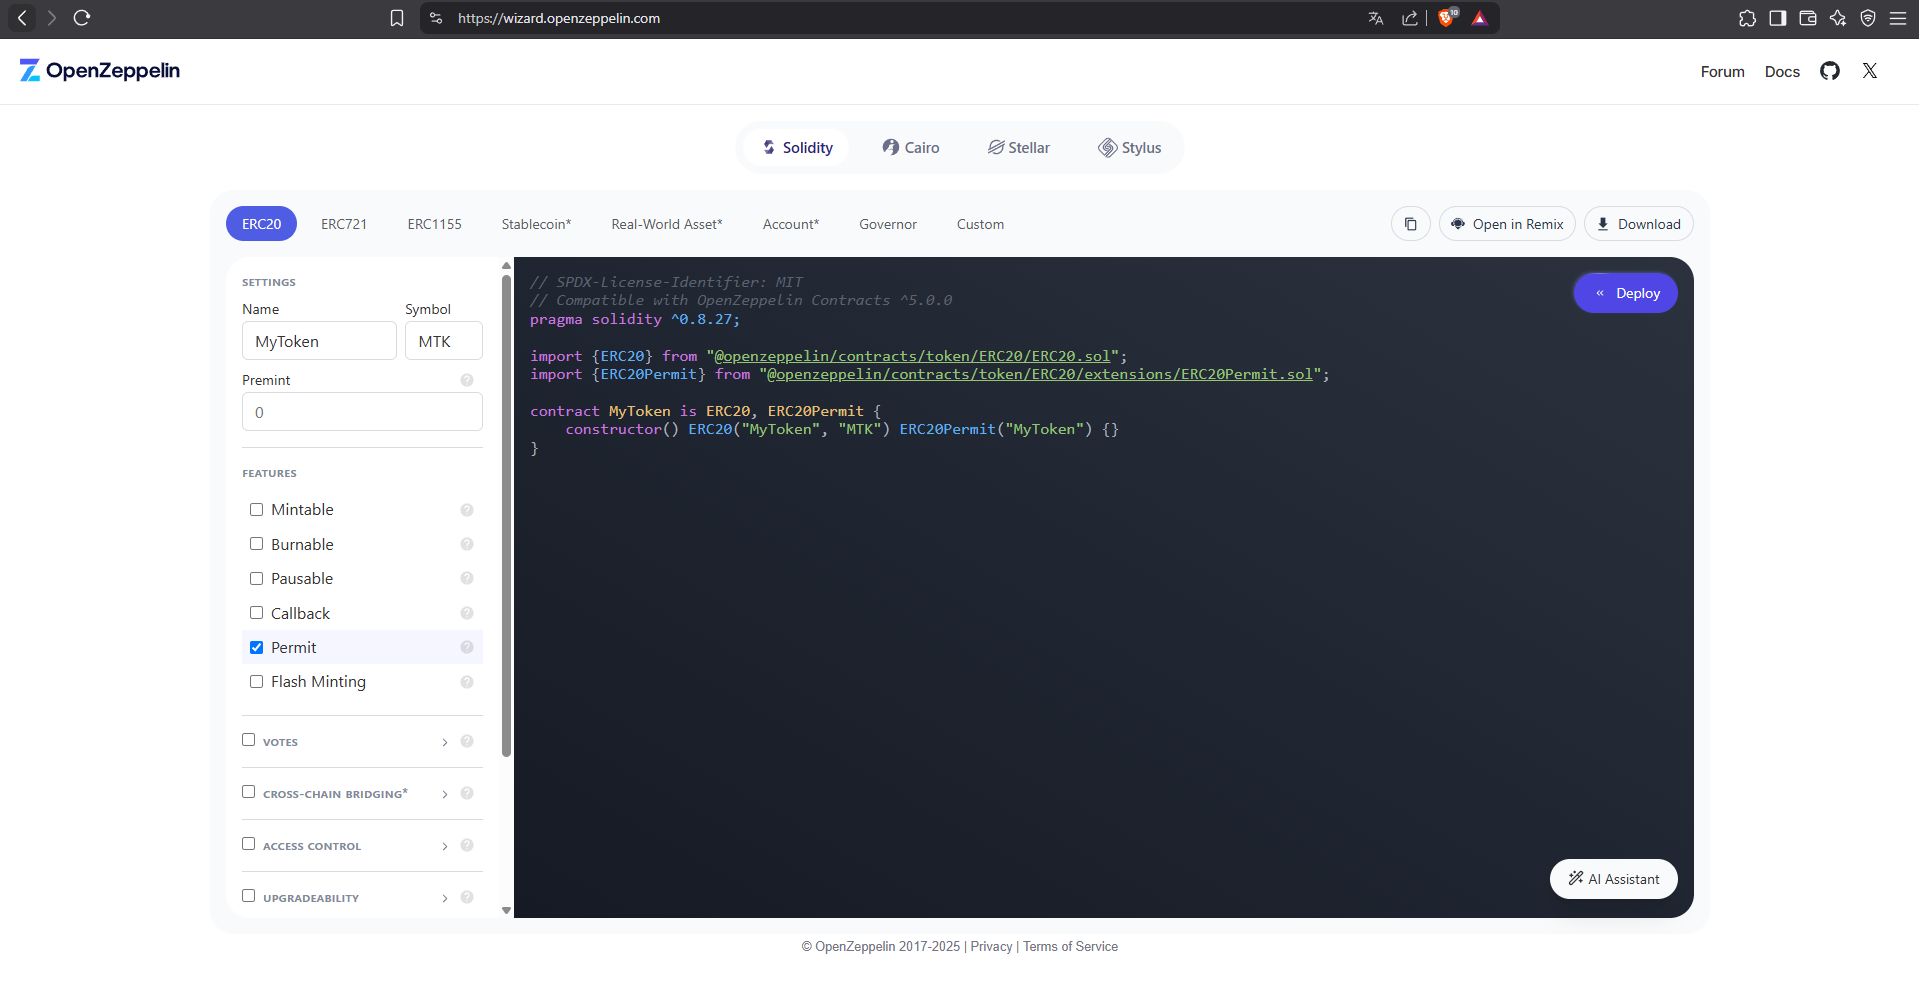Open the Privacy link in footer
This screenshot has height=986, width=1919.
[x=991, y=946]
